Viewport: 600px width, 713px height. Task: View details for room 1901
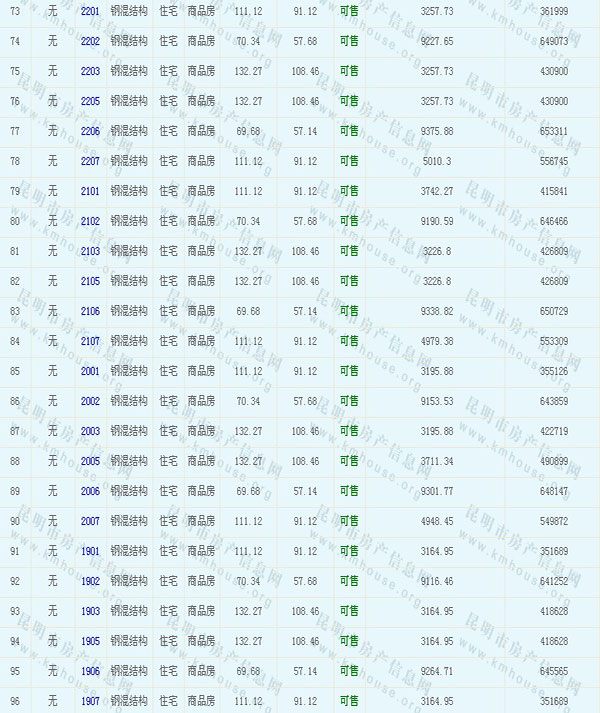[90, 551]
